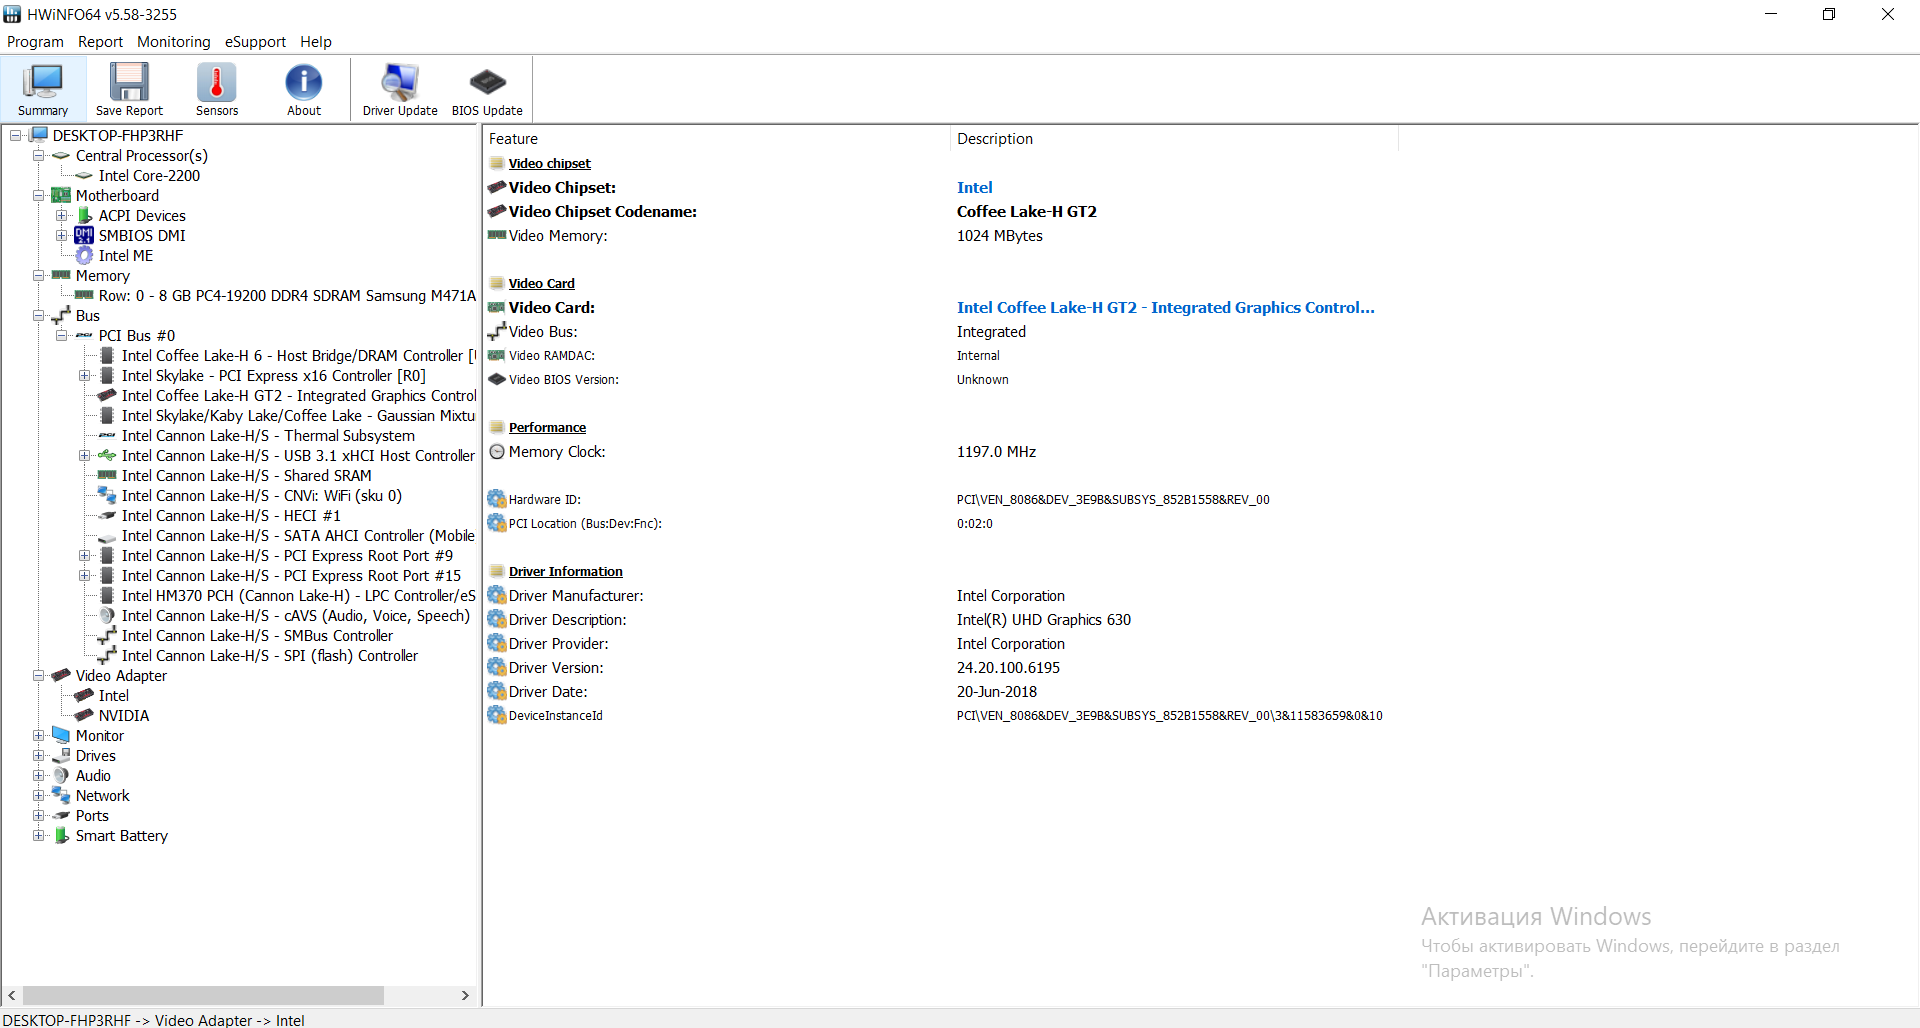
Task: Open Intel Coffee Lake-H GT2 video card link
Action: pyautogui.click(x=1165, y=307)
